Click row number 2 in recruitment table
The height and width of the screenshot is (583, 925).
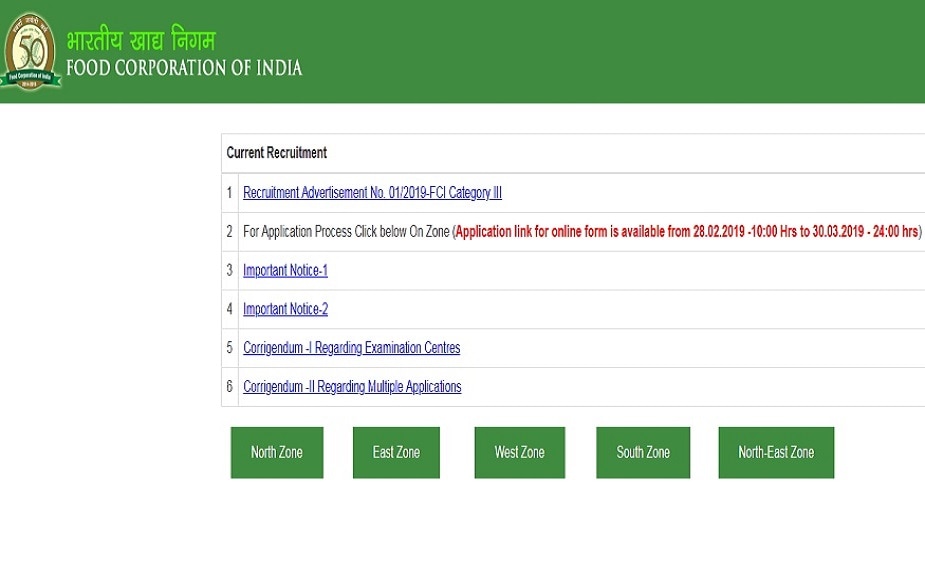tap(229, 231)
